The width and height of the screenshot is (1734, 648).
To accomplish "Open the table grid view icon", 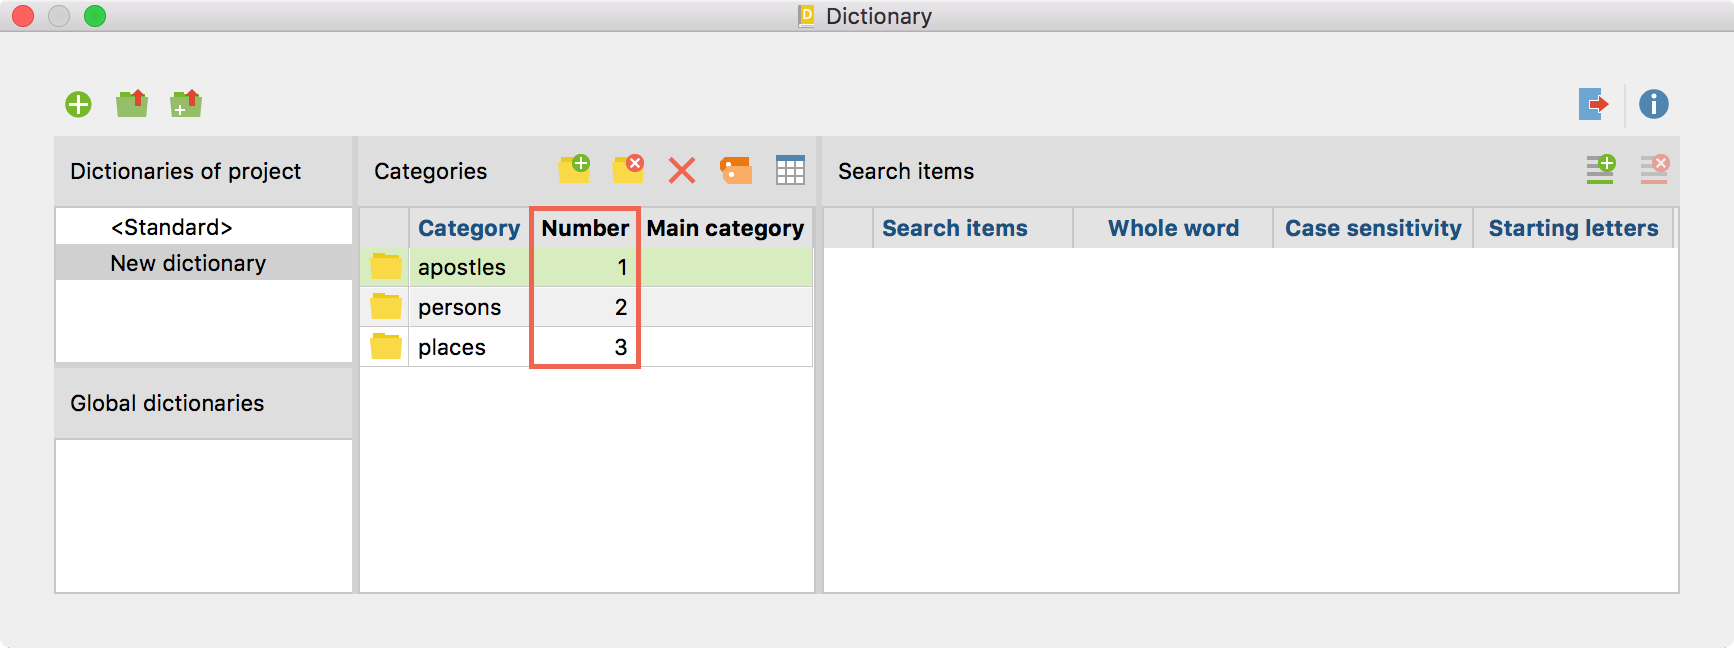I will (790, 170).
